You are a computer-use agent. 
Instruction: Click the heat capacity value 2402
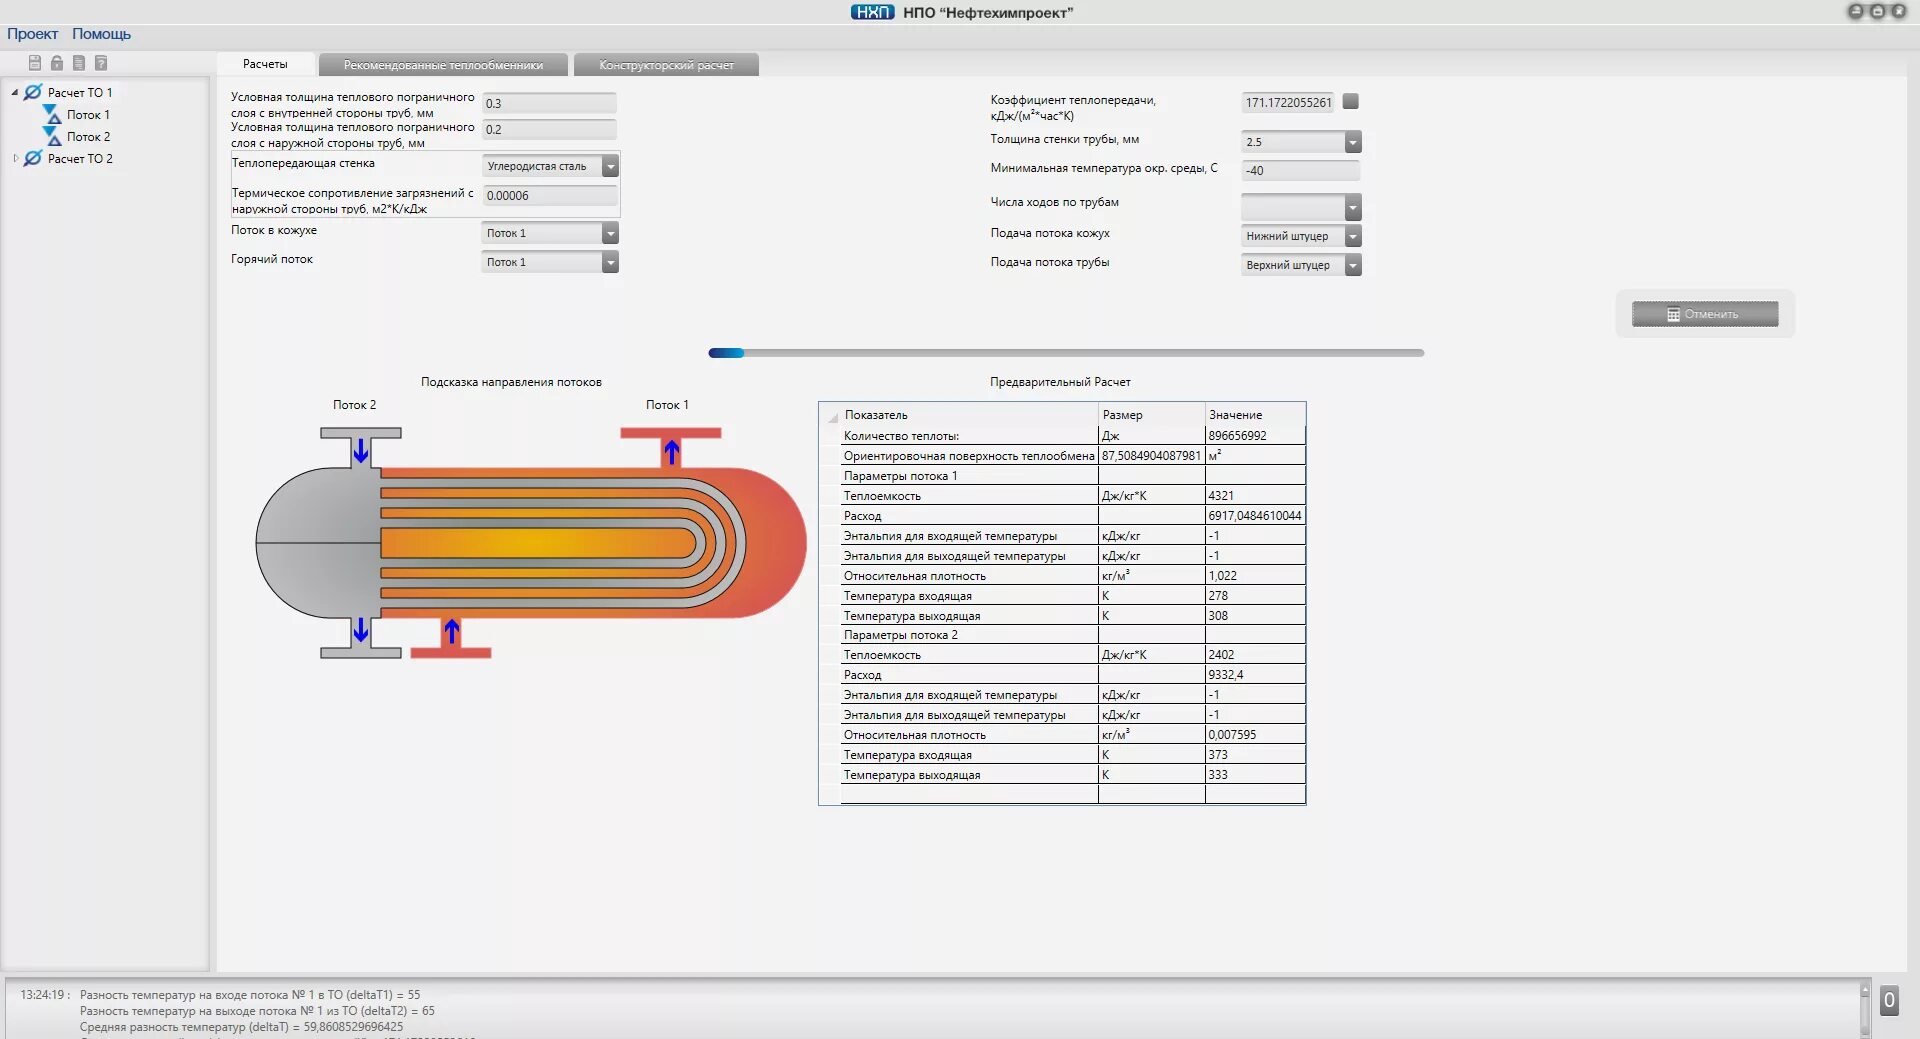(x=1255, y=655)
